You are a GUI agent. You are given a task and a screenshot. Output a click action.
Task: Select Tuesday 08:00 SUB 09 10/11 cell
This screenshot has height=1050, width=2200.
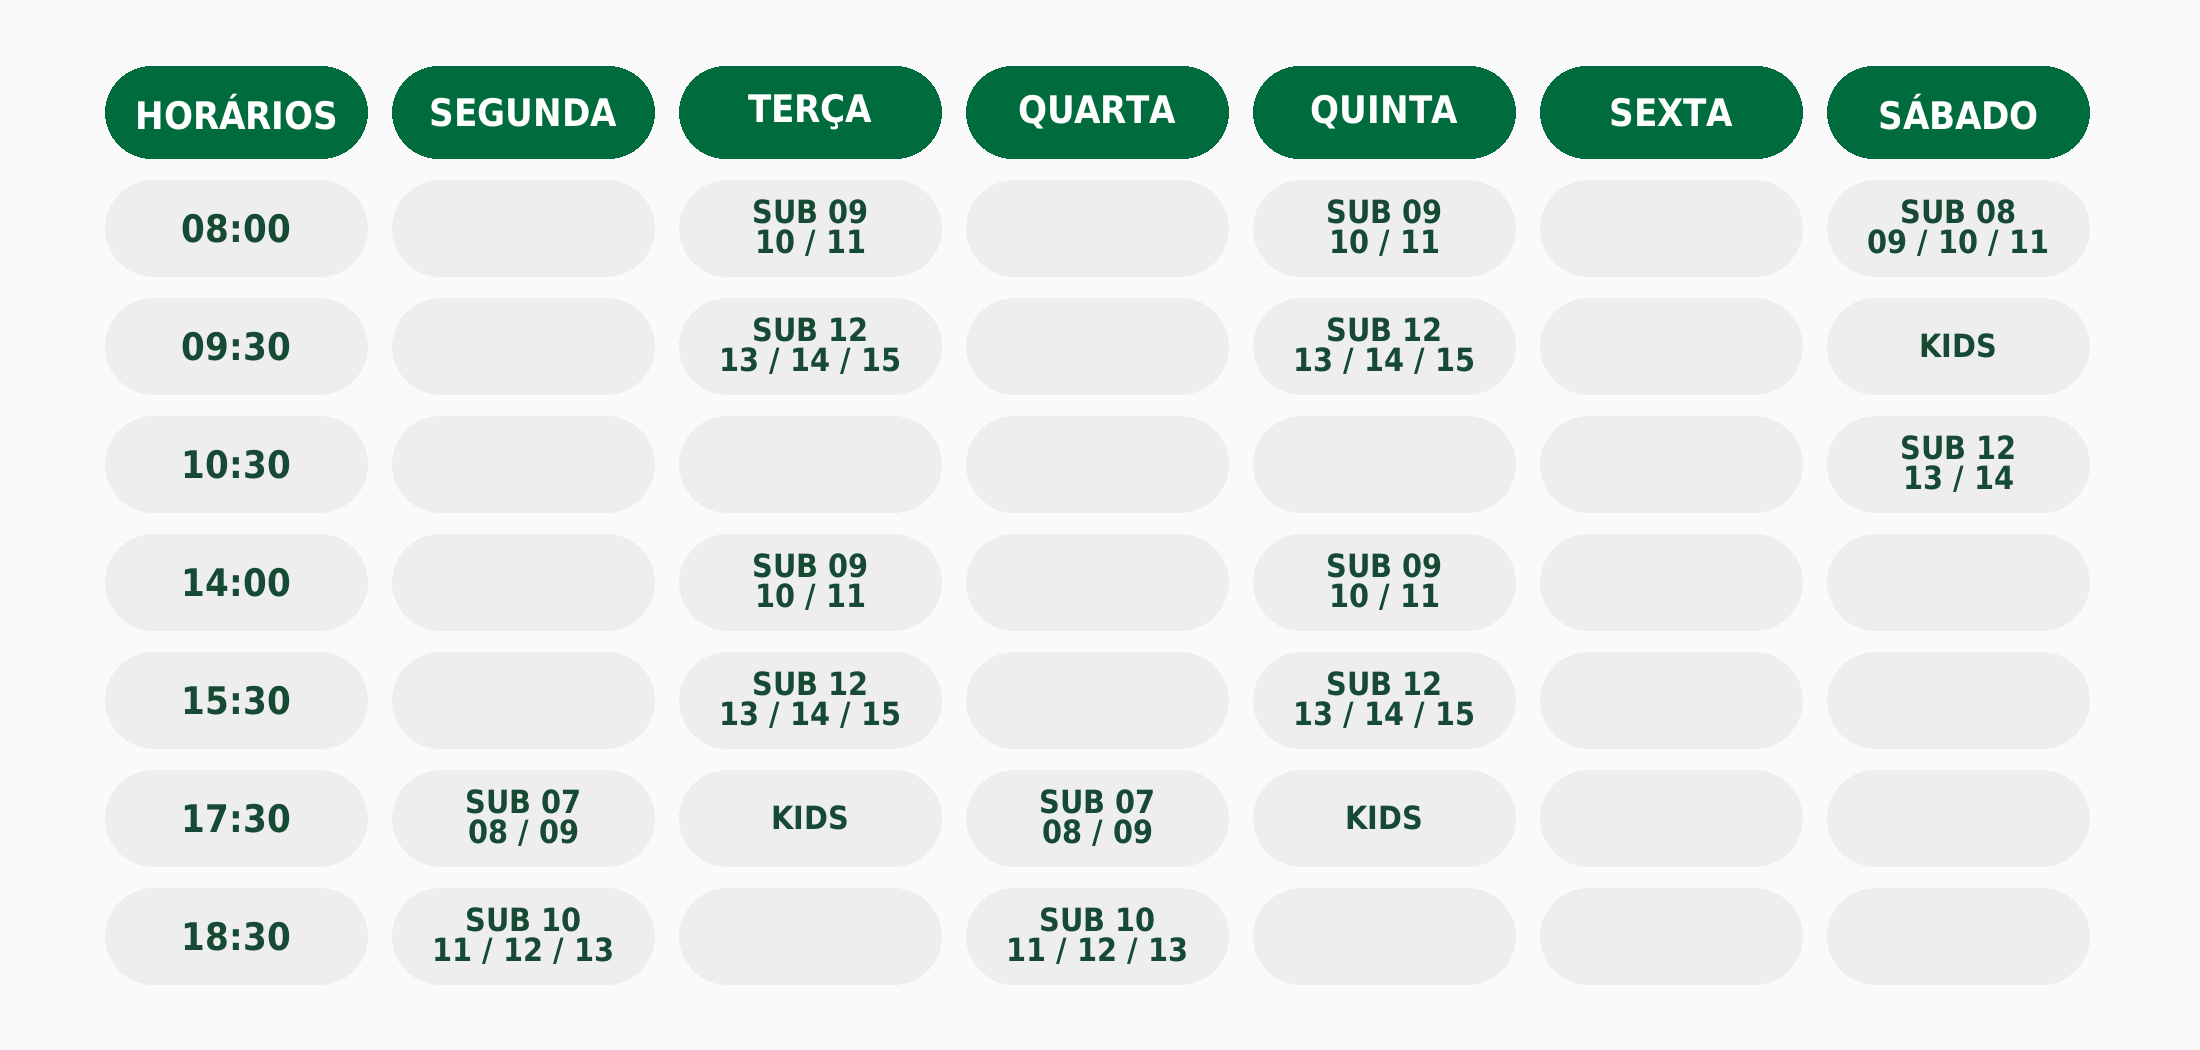tap(810, 229)
